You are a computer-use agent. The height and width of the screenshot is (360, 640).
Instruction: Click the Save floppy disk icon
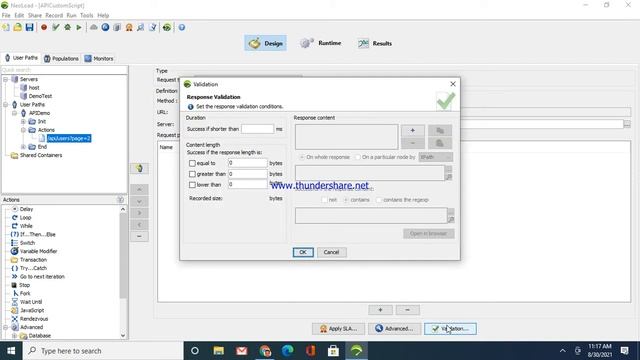[x=29, y=27]
